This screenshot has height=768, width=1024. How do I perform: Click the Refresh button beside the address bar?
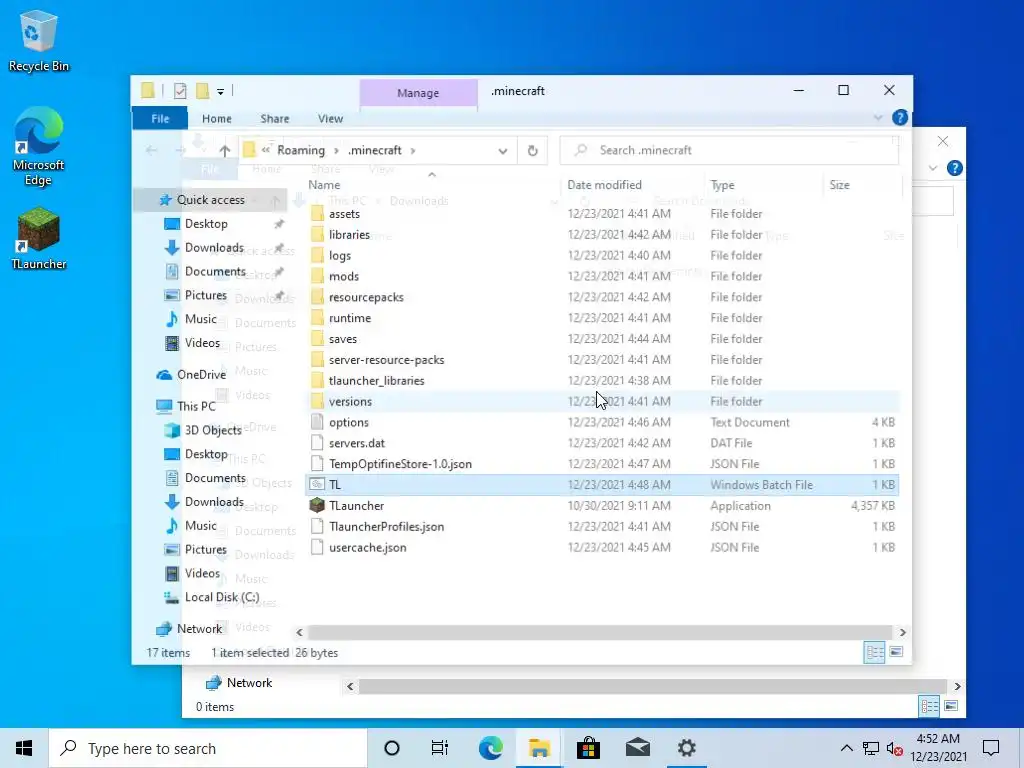coord(532,150)
